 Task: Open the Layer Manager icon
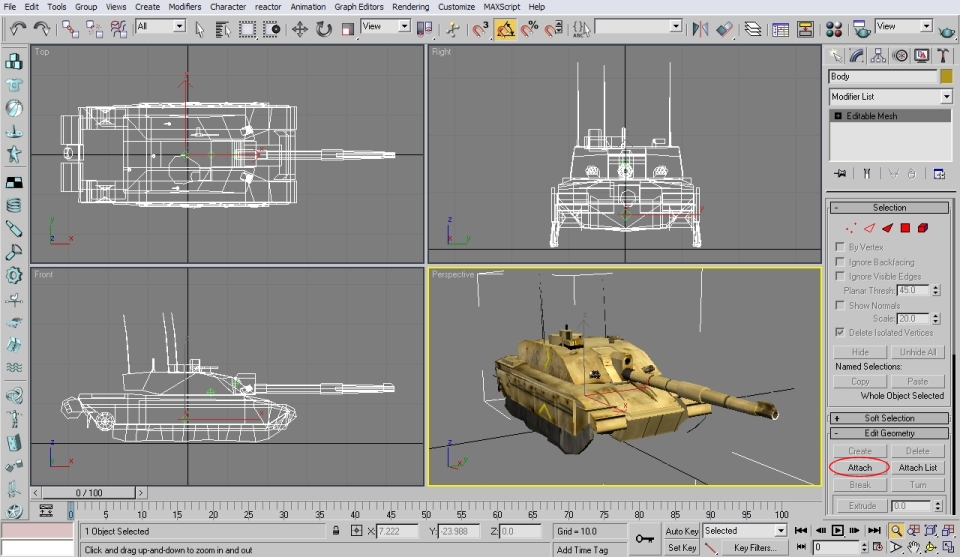753,29
